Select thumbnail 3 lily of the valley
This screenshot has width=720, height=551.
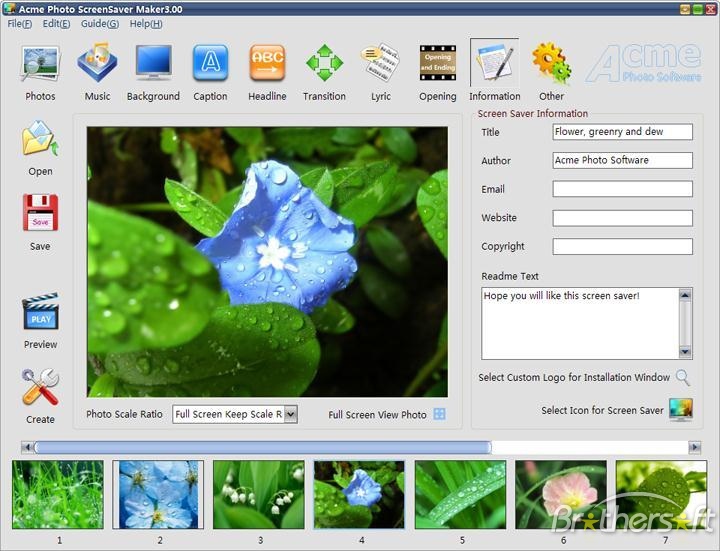259,495
